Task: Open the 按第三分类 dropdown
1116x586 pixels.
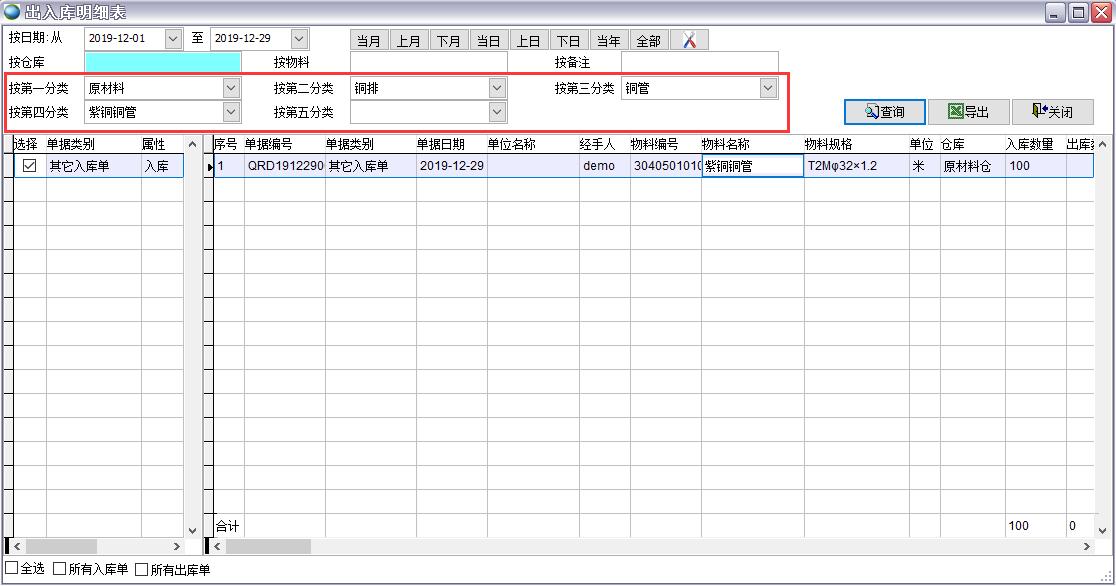Action: (x=768, y=88)
